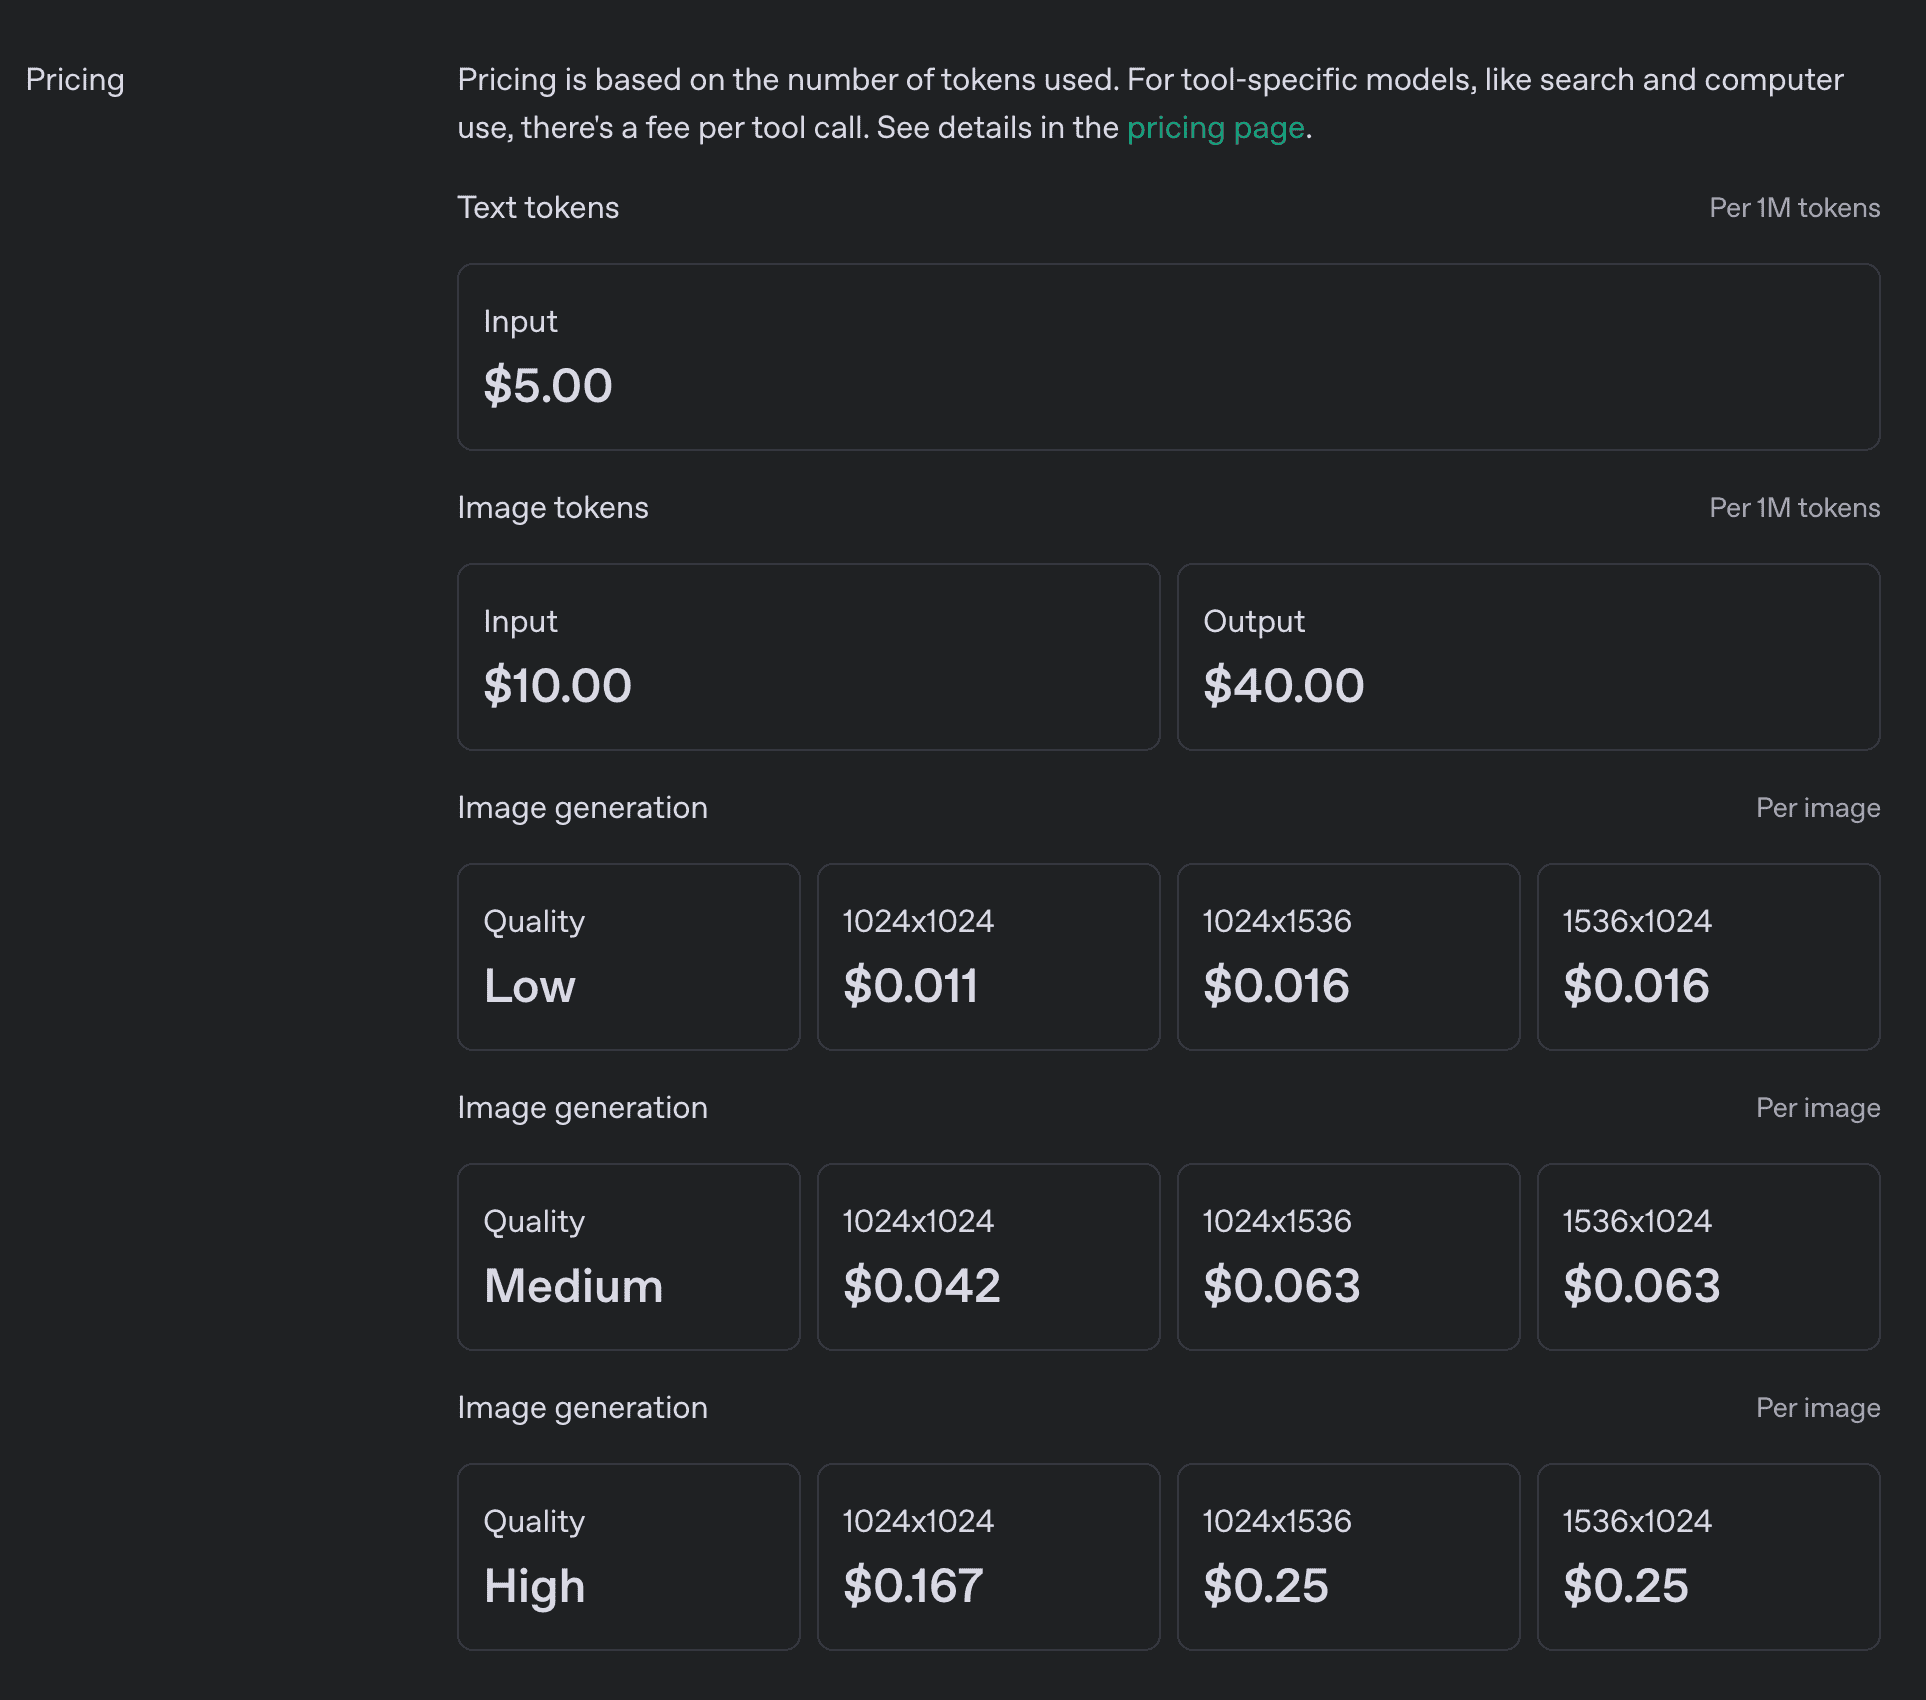Click the Text tokens heading
1926x1700 pixels.
[538, 208]
